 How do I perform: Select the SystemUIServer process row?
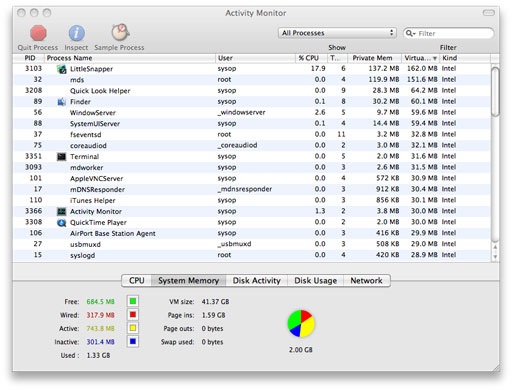click(252, 124)
